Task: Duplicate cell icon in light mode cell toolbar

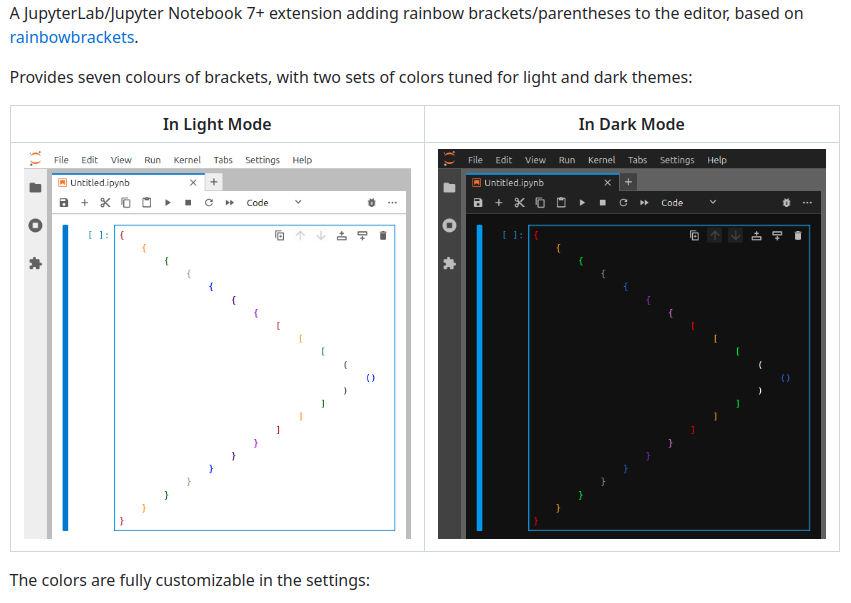Action: [280, 236]
